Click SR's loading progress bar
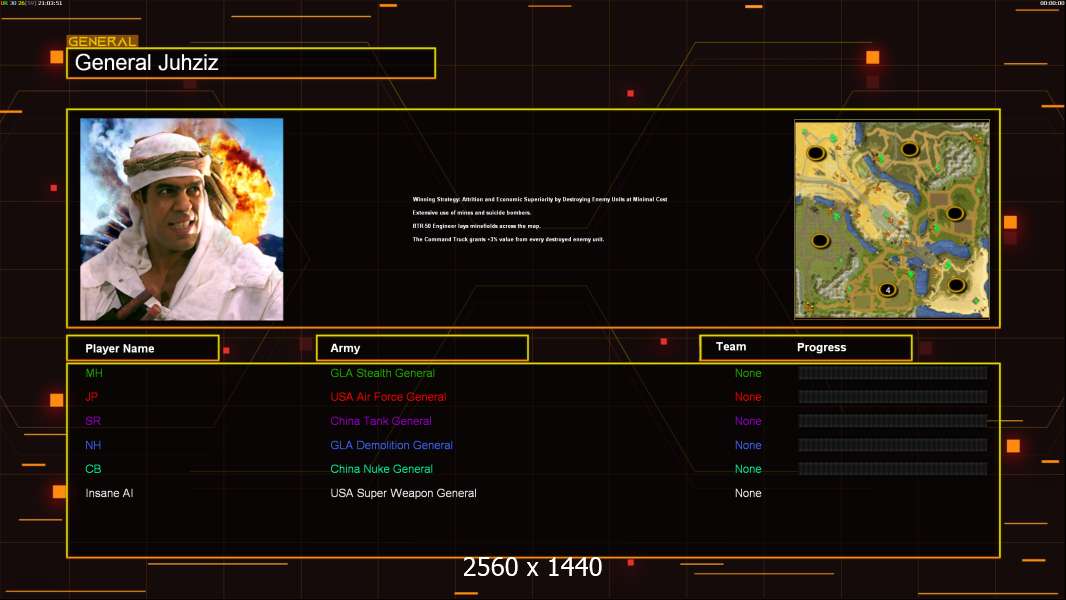The image size is (1066, 600). pyautogui.click(x=893, y=421)
